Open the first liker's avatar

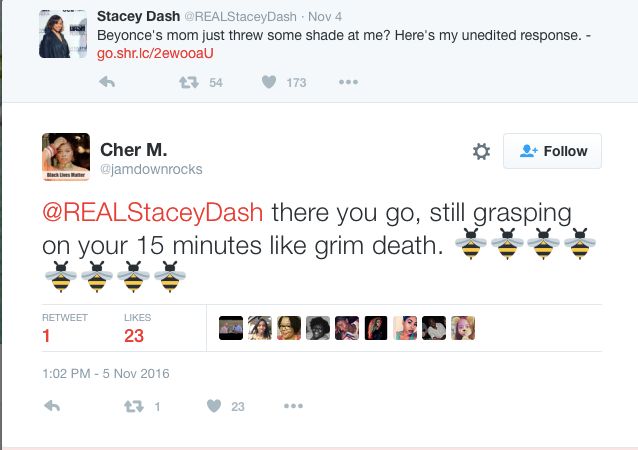tap(230, 328)
